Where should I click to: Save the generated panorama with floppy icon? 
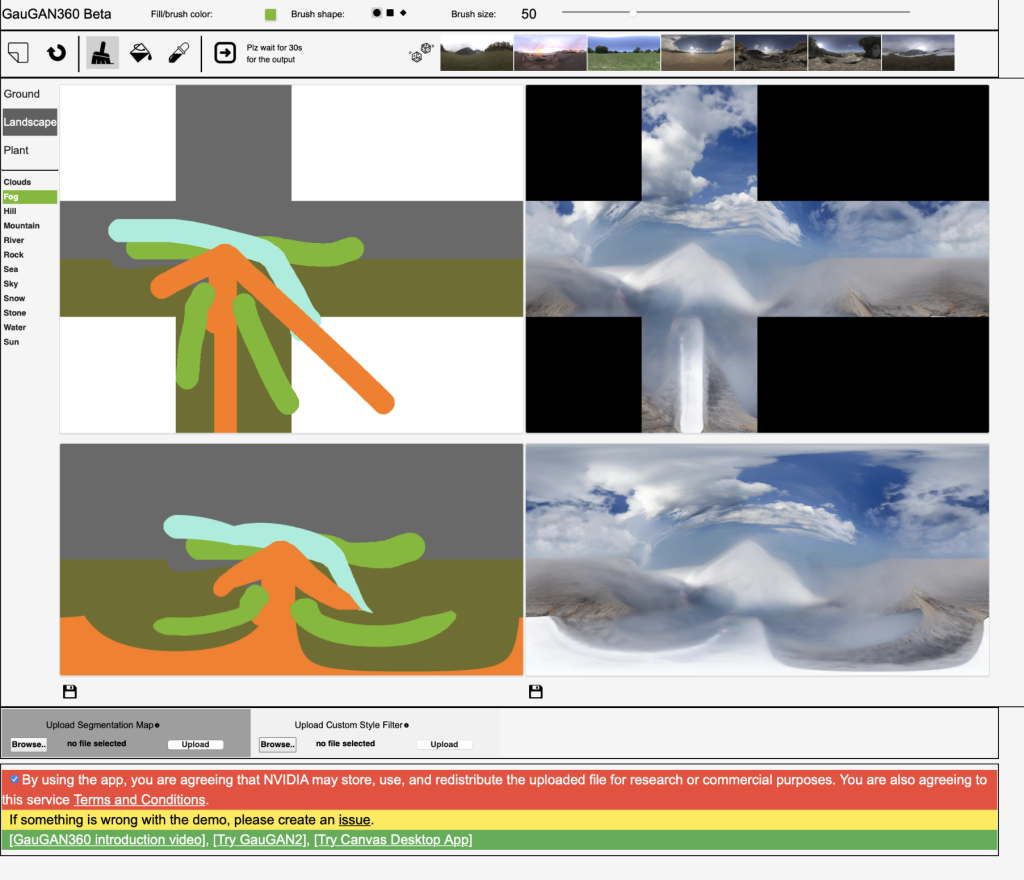(x=536, y=691)
